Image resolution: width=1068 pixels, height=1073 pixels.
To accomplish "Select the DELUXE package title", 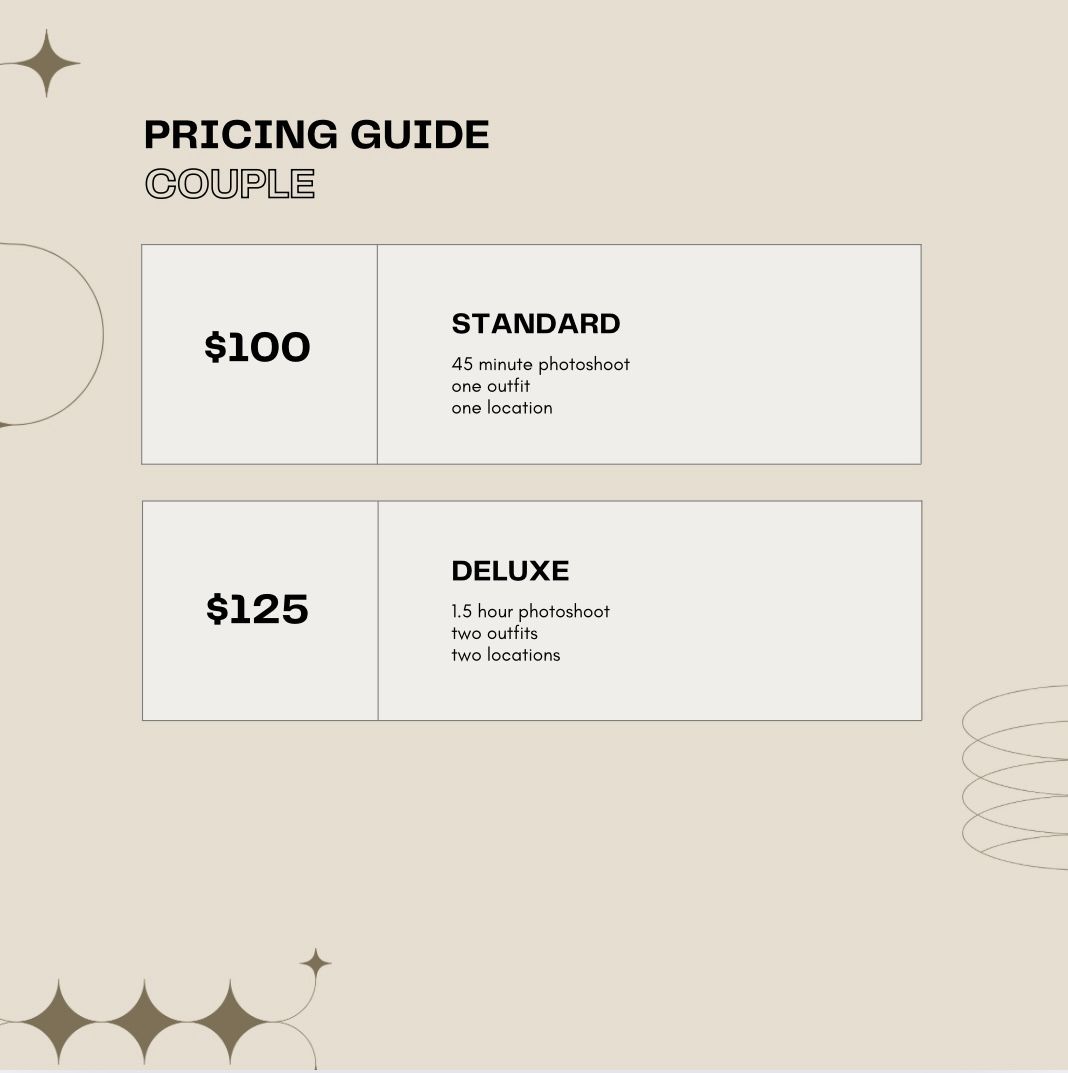I will tap(510, 571).
